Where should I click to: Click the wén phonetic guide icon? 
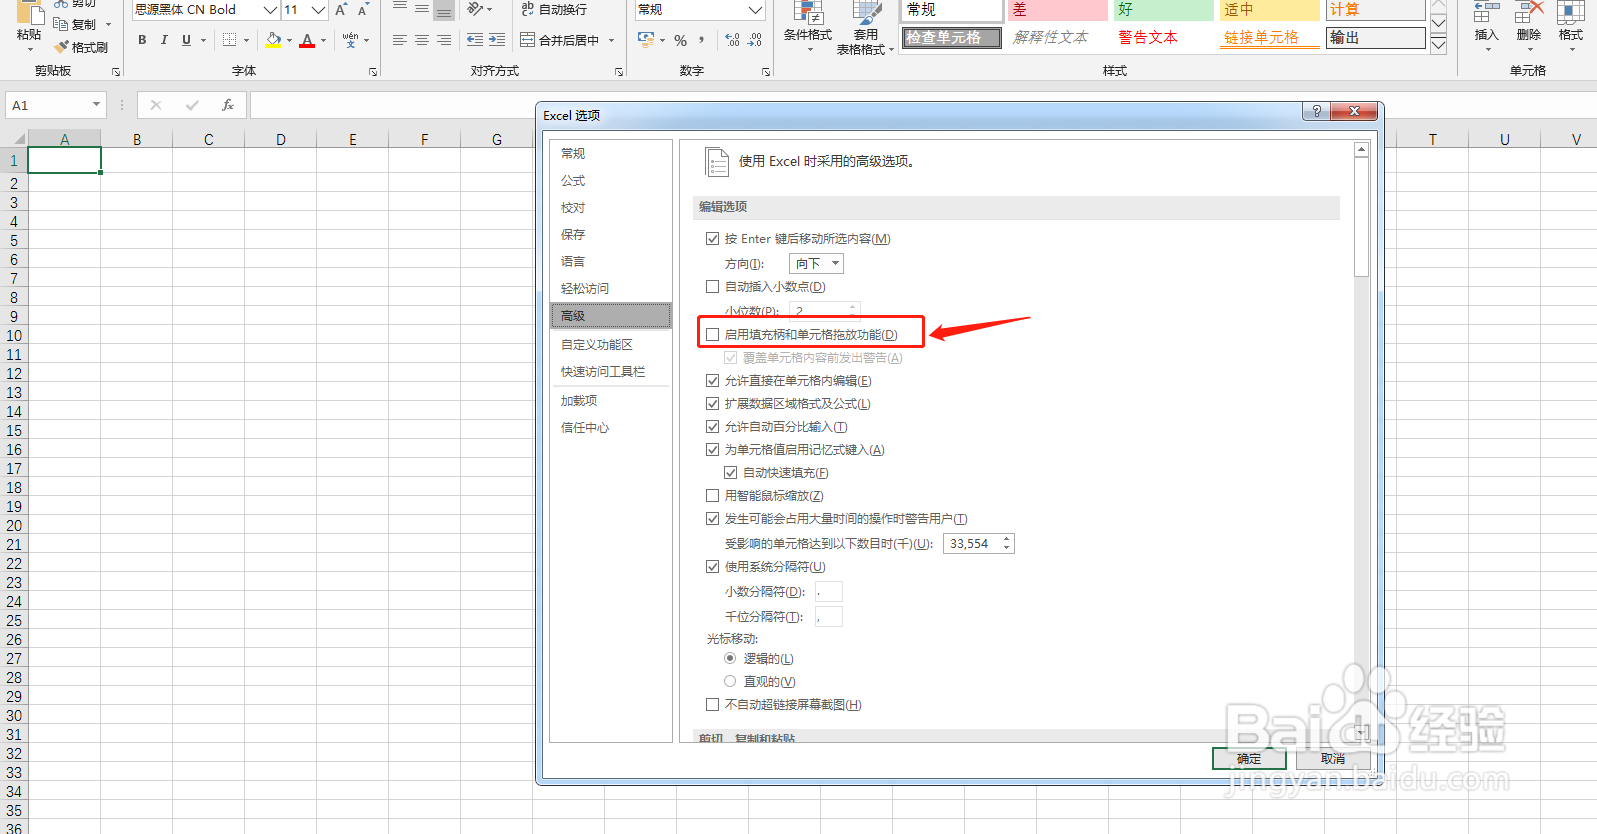[350, 40]
